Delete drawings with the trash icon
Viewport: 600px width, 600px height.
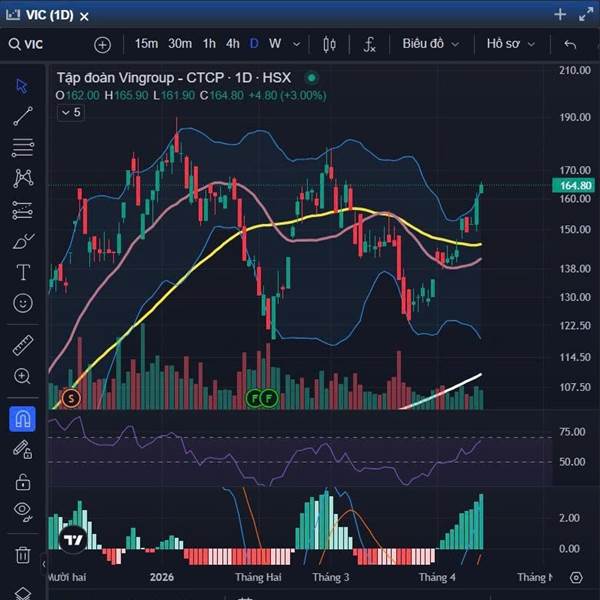[x=23, y=554]
